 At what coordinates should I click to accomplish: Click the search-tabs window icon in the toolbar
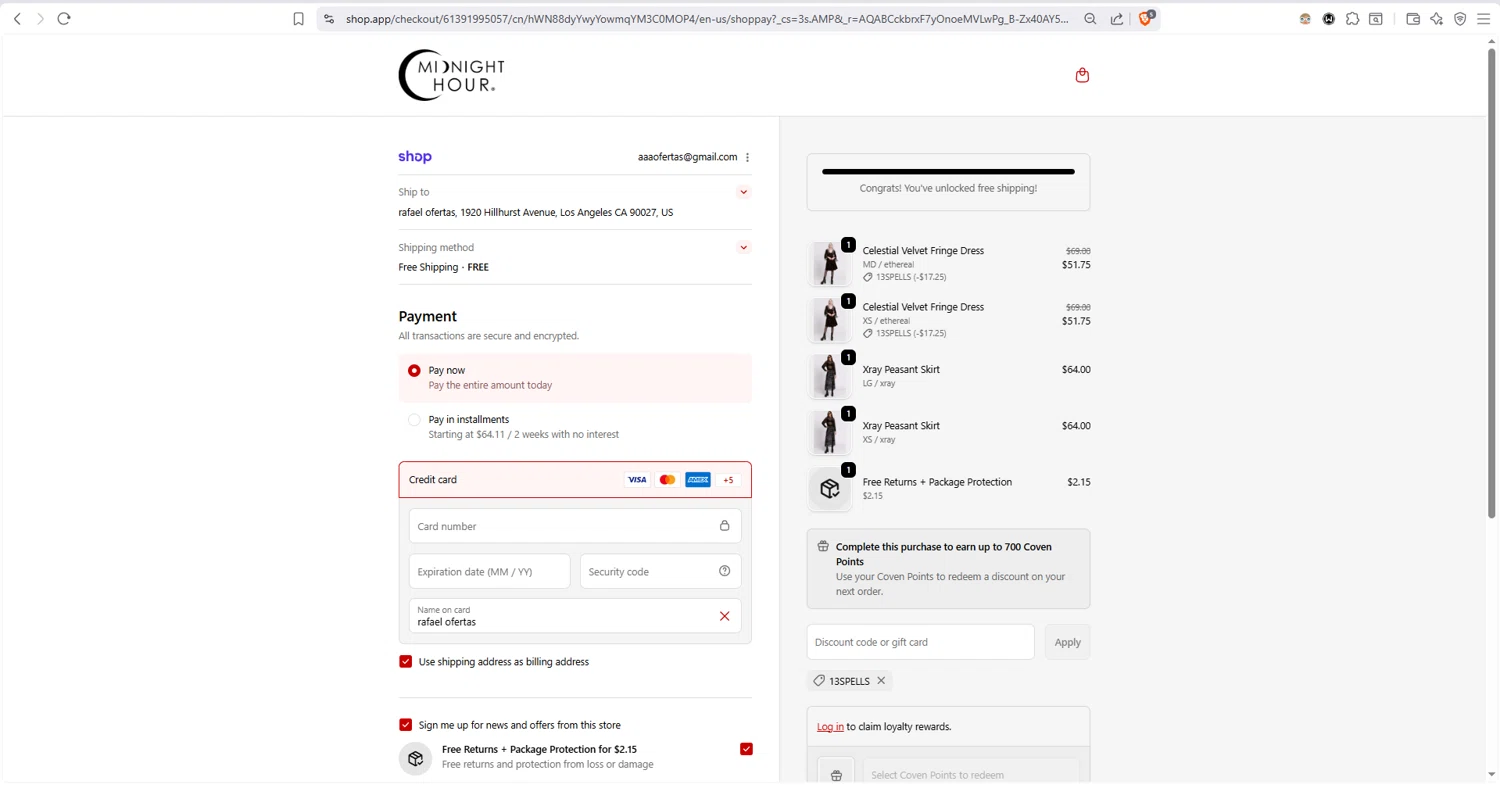tap(1376, 18)
